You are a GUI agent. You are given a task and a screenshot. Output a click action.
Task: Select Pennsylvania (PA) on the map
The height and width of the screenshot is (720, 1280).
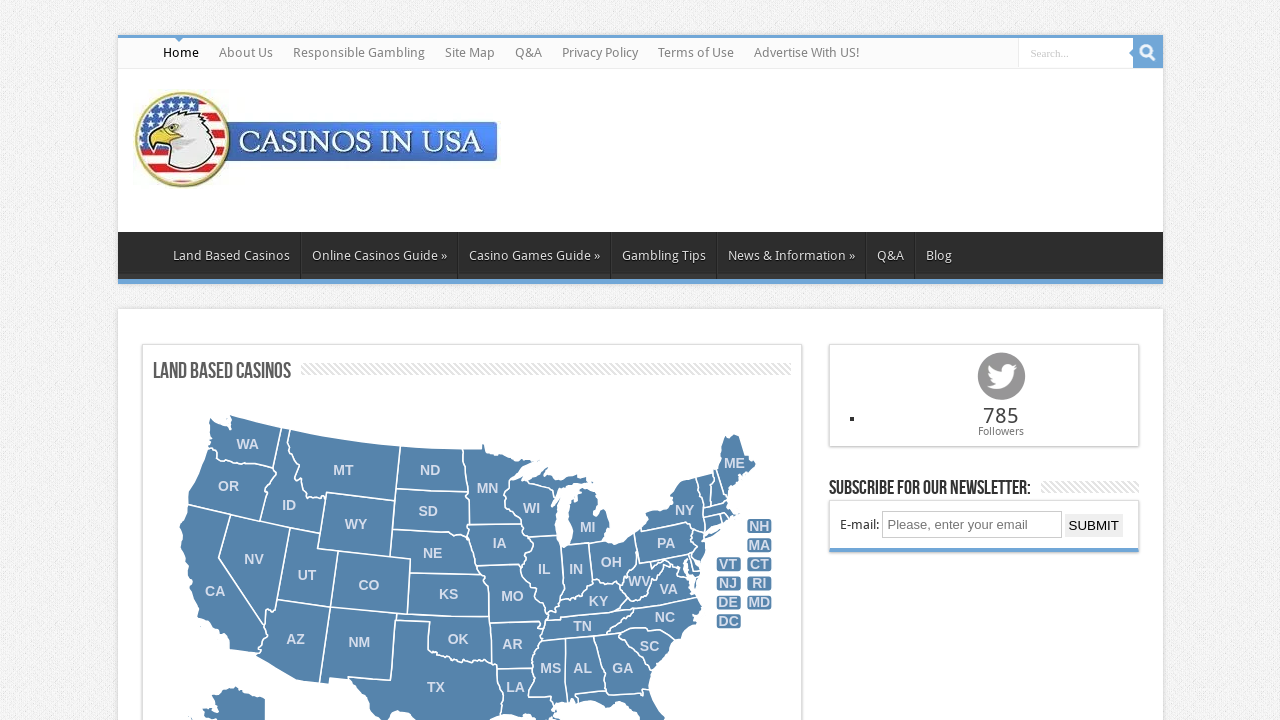666,543
